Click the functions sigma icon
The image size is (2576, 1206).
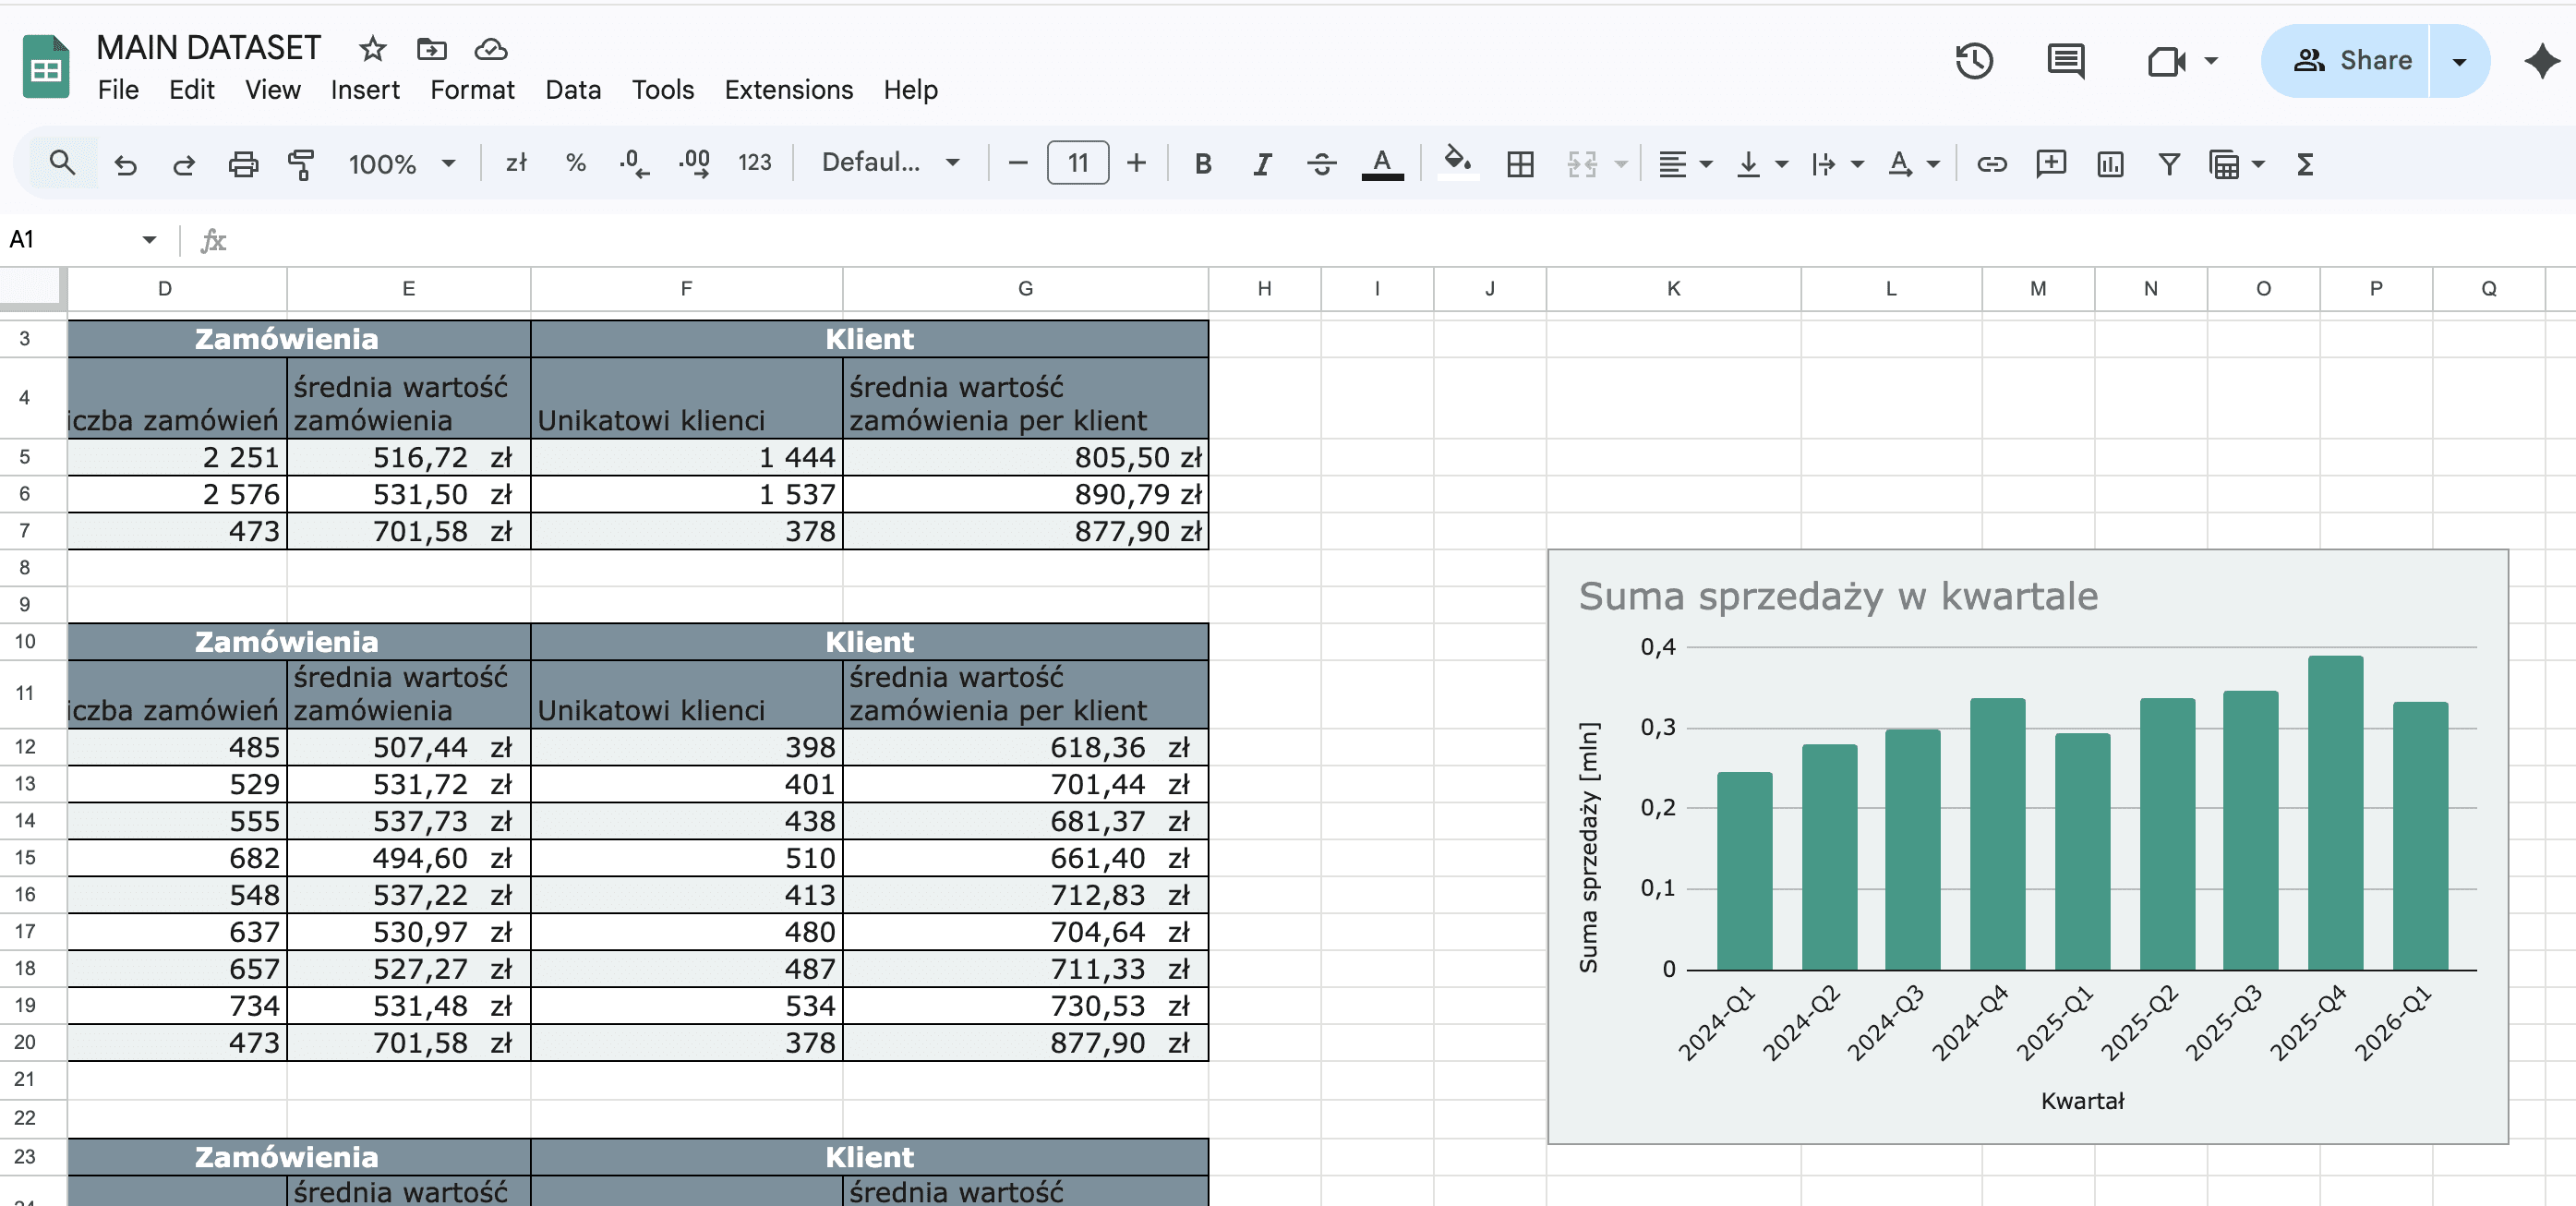point(2305,163)
